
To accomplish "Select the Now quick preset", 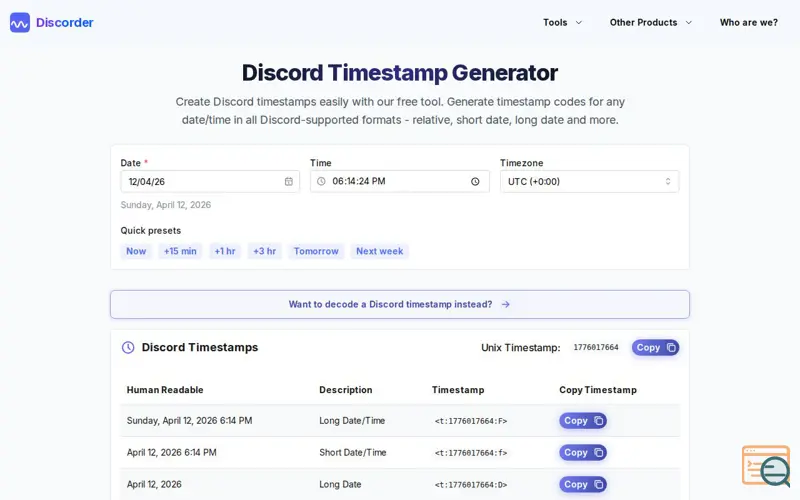I will click(x=136, y=251).
